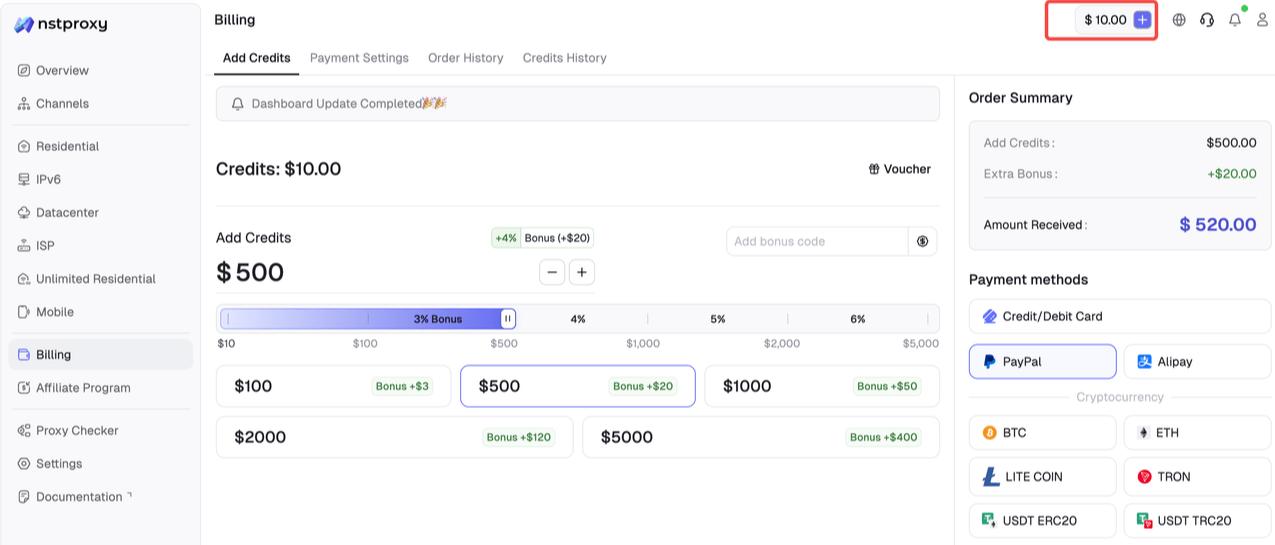Choose TRON payment option

click(1198, 477)
